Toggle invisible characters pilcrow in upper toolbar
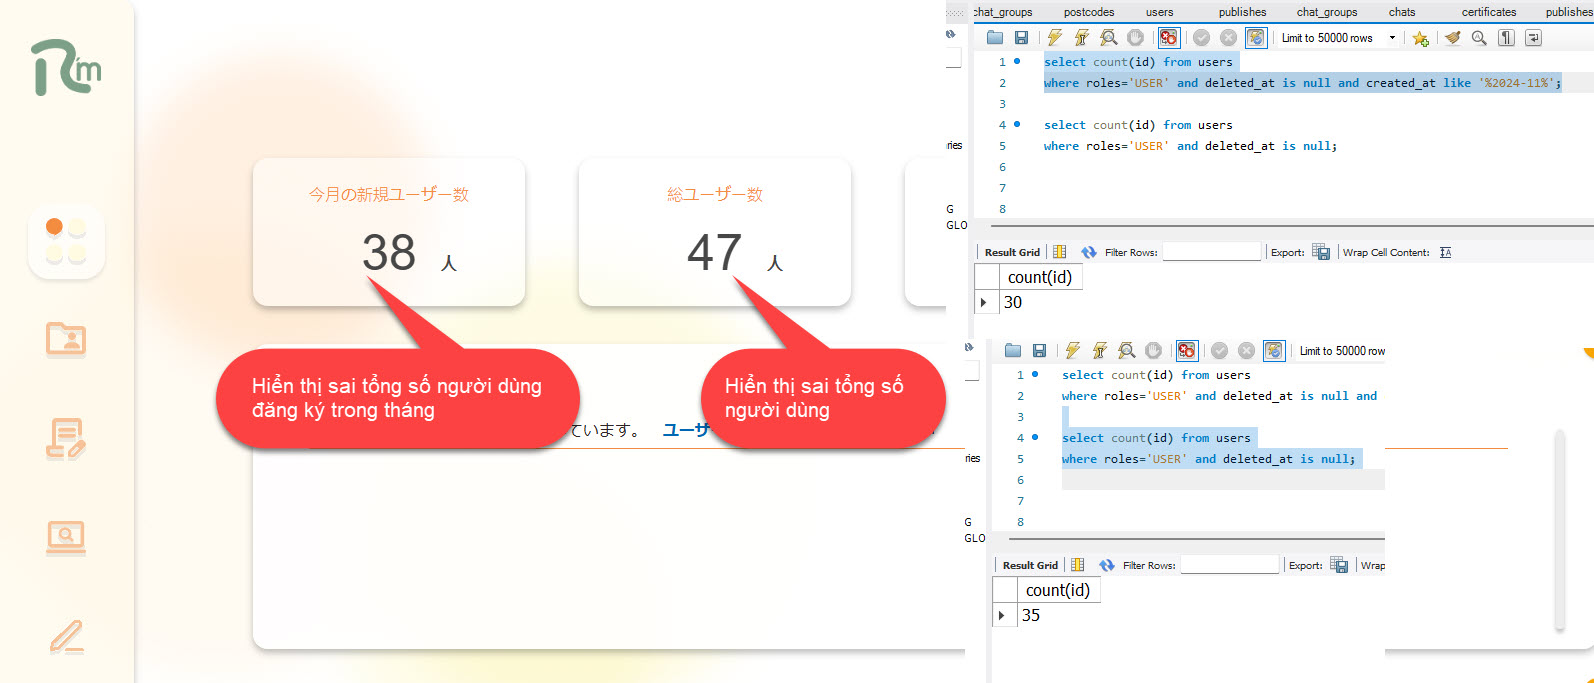This screenshot has height=683, width=1594. tap(1506, 38)
